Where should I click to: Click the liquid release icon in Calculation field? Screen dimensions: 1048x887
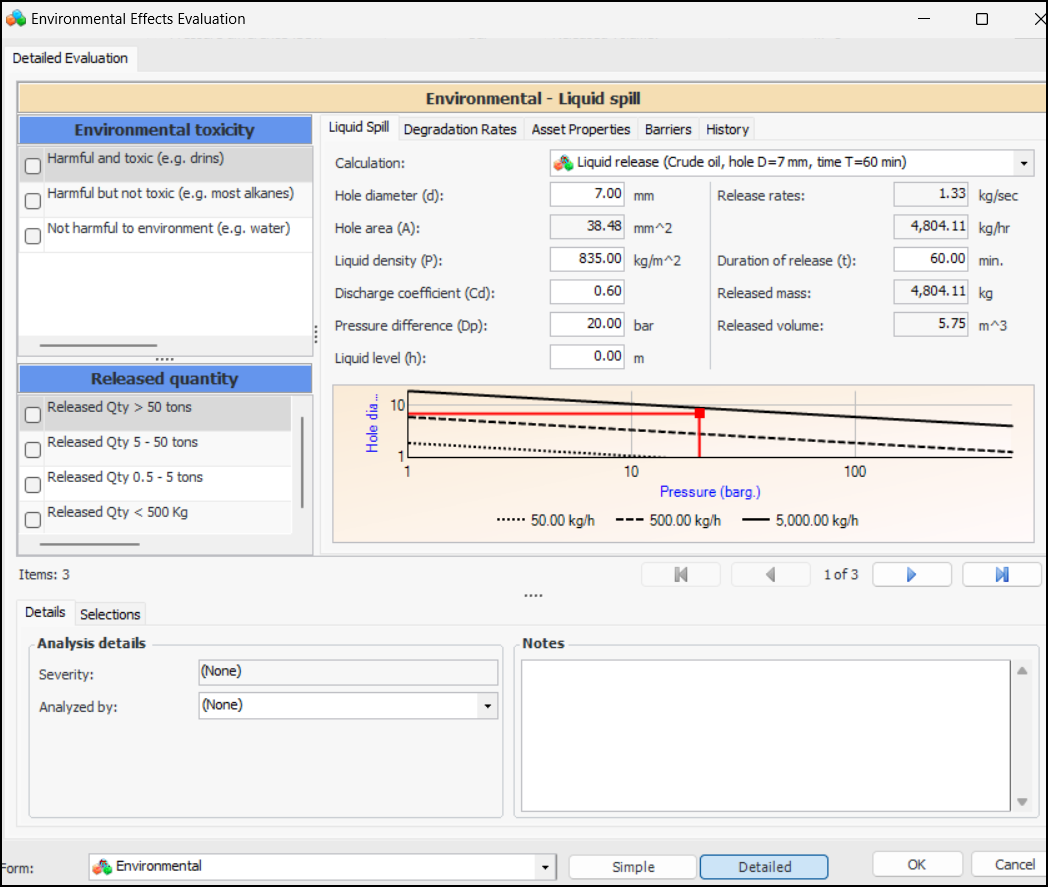coord(564,162)
